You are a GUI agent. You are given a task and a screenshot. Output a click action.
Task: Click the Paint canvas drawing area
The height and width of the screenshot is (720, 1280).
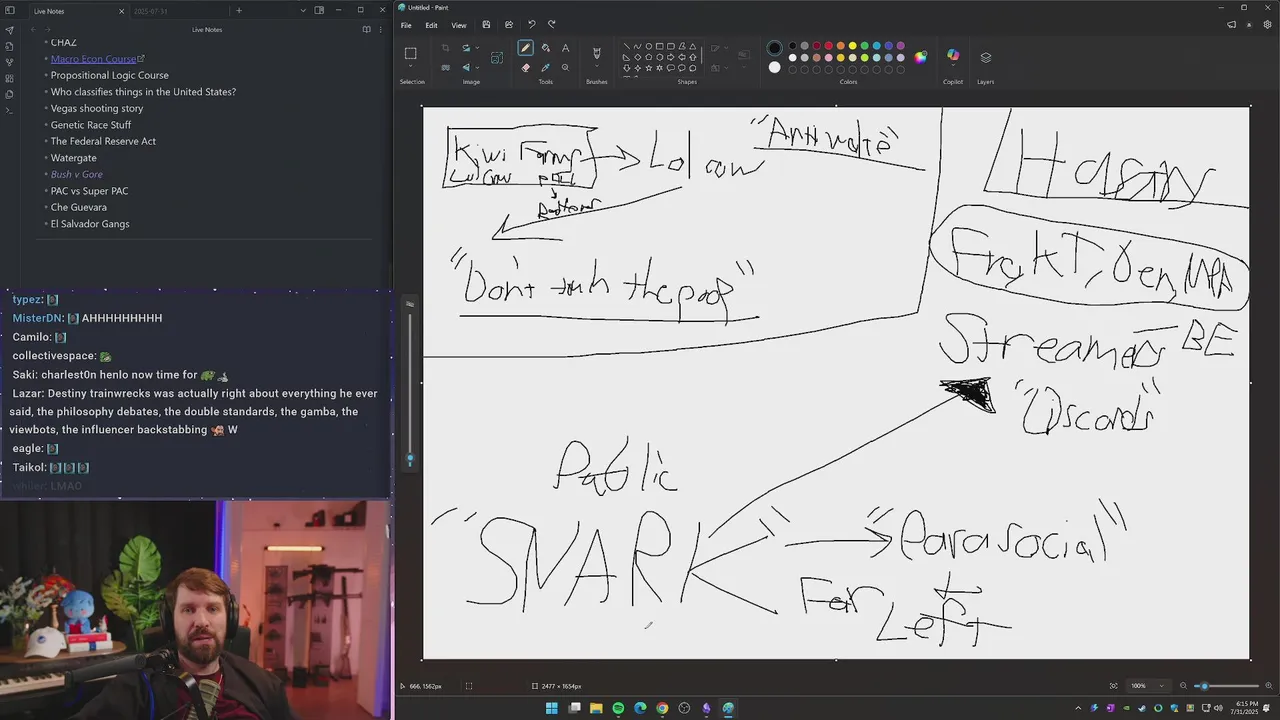836,382
